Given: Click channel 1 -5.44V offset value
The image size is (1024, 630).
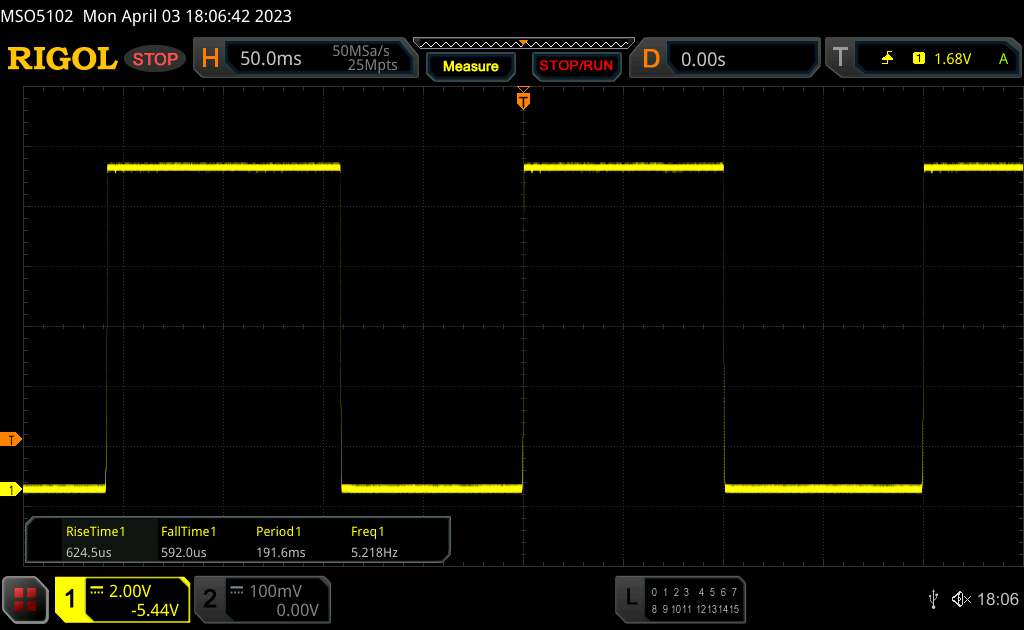Looking at the screenshot, I should pos(155,610).
